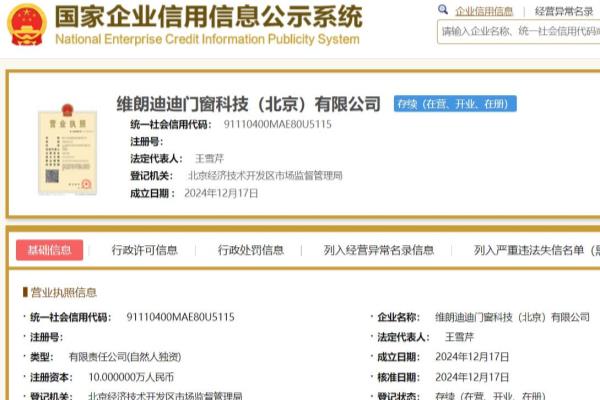Open the business license thumbnail image
Image resolution: width=600 pixels, height=400 pixels.
click(67, 150)
